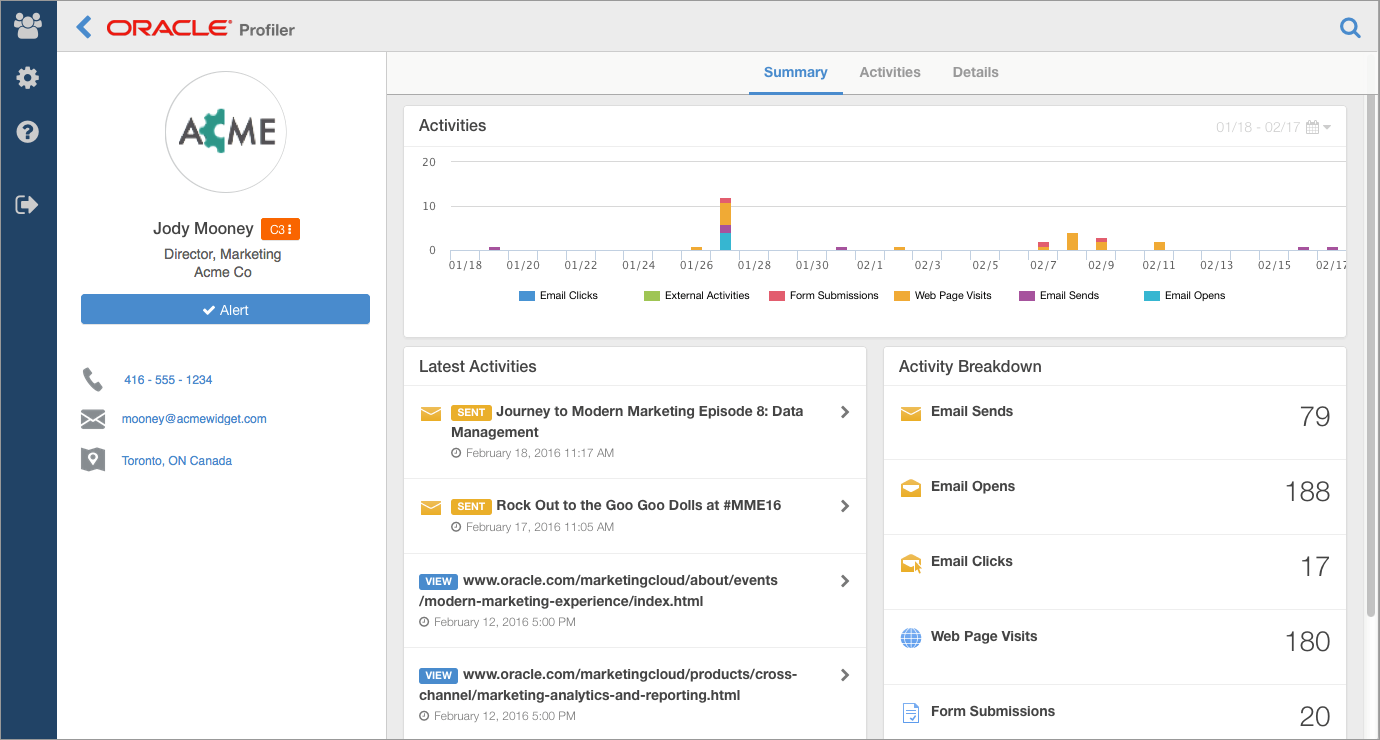Expand the Goo Goo Dolls email activity chevron
Screen dimensions: 1380x740
pyautogui.click(x=845, y=506)
